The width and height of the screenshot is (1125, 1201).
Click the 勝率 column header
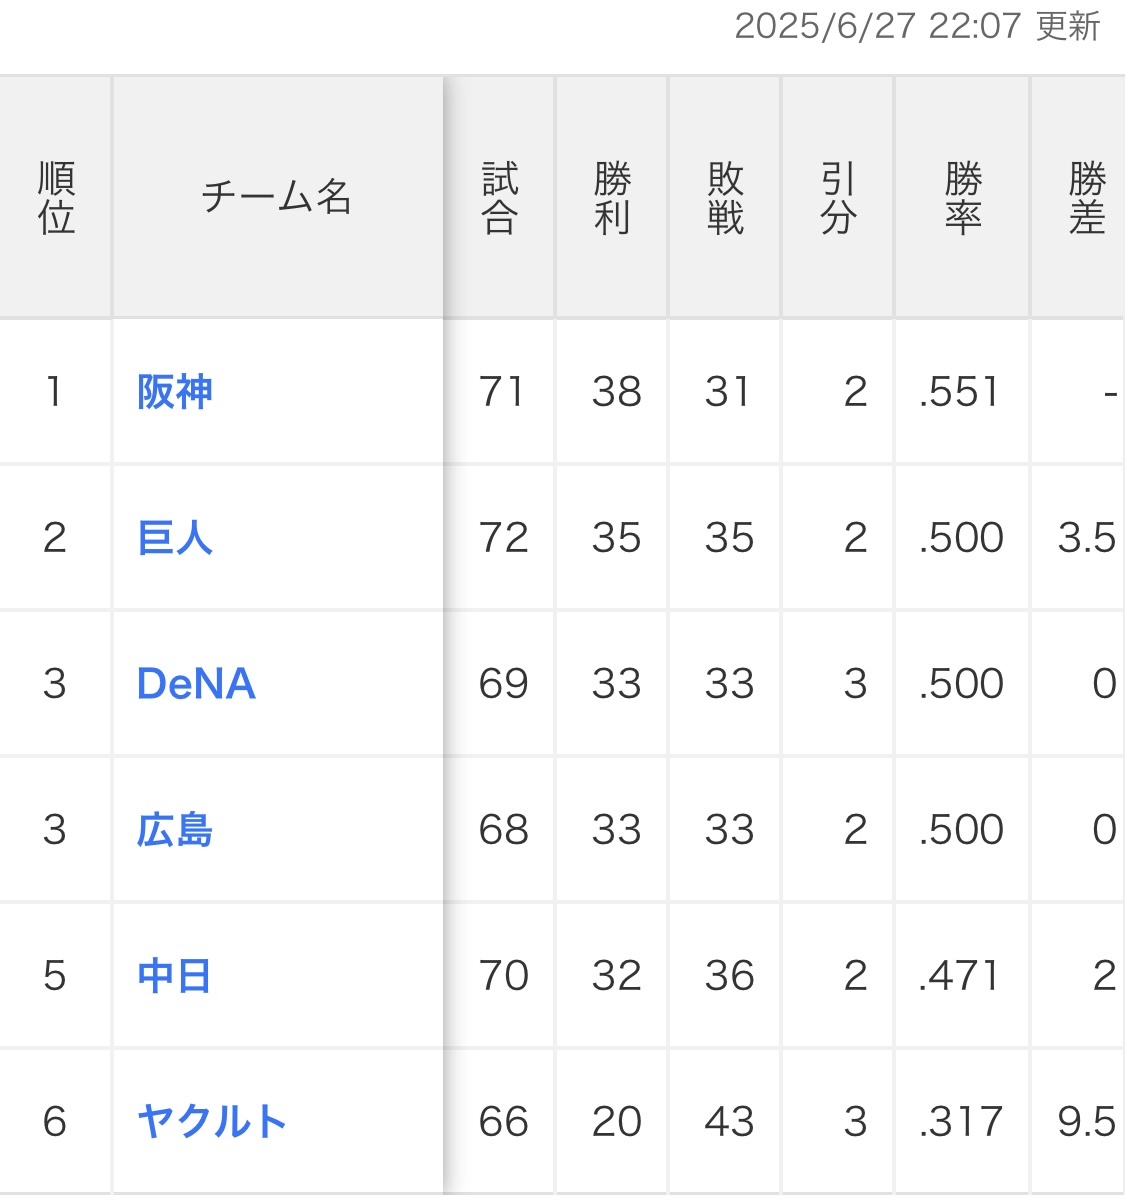pyautogui.click(x=962, y=198)
